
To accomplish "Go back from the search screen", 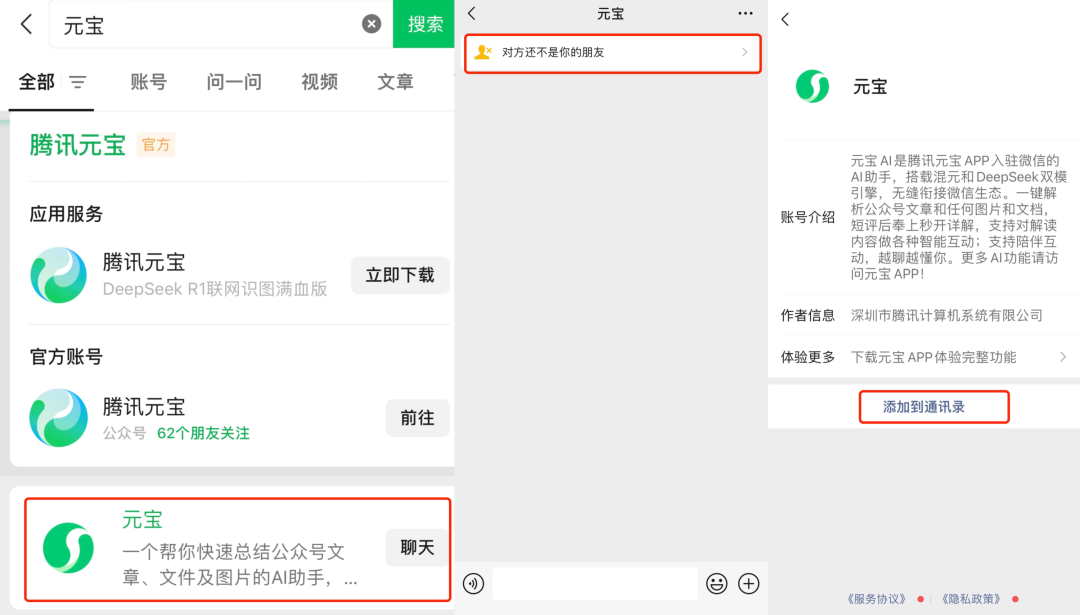I will click(26, 25).
